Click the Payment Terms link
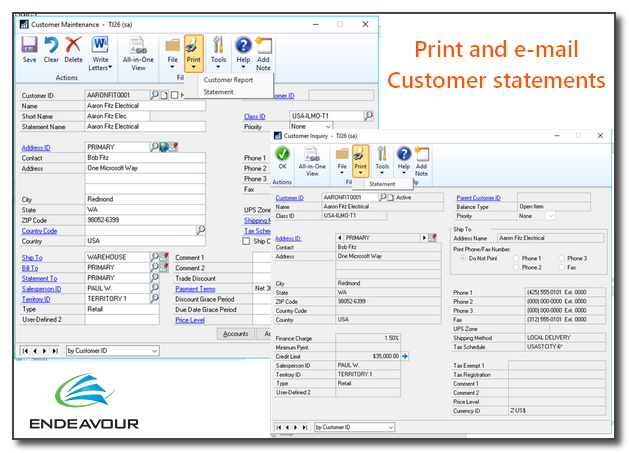 click(195, 288)
